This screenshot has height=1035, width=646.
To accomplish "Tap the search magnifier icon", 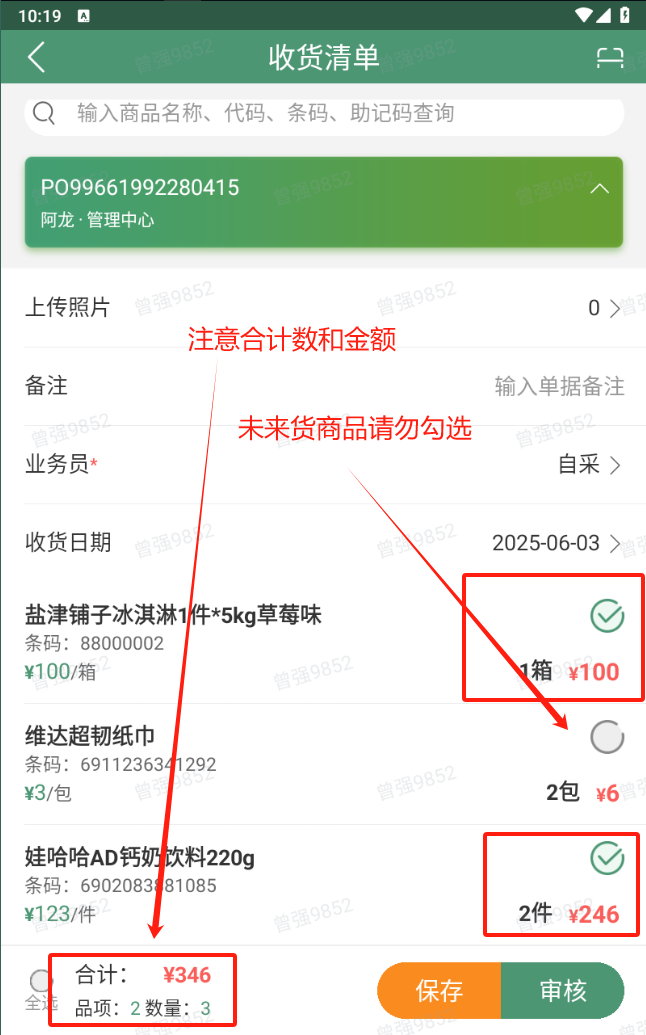I will pyautogui.click(x=44, y=113).
